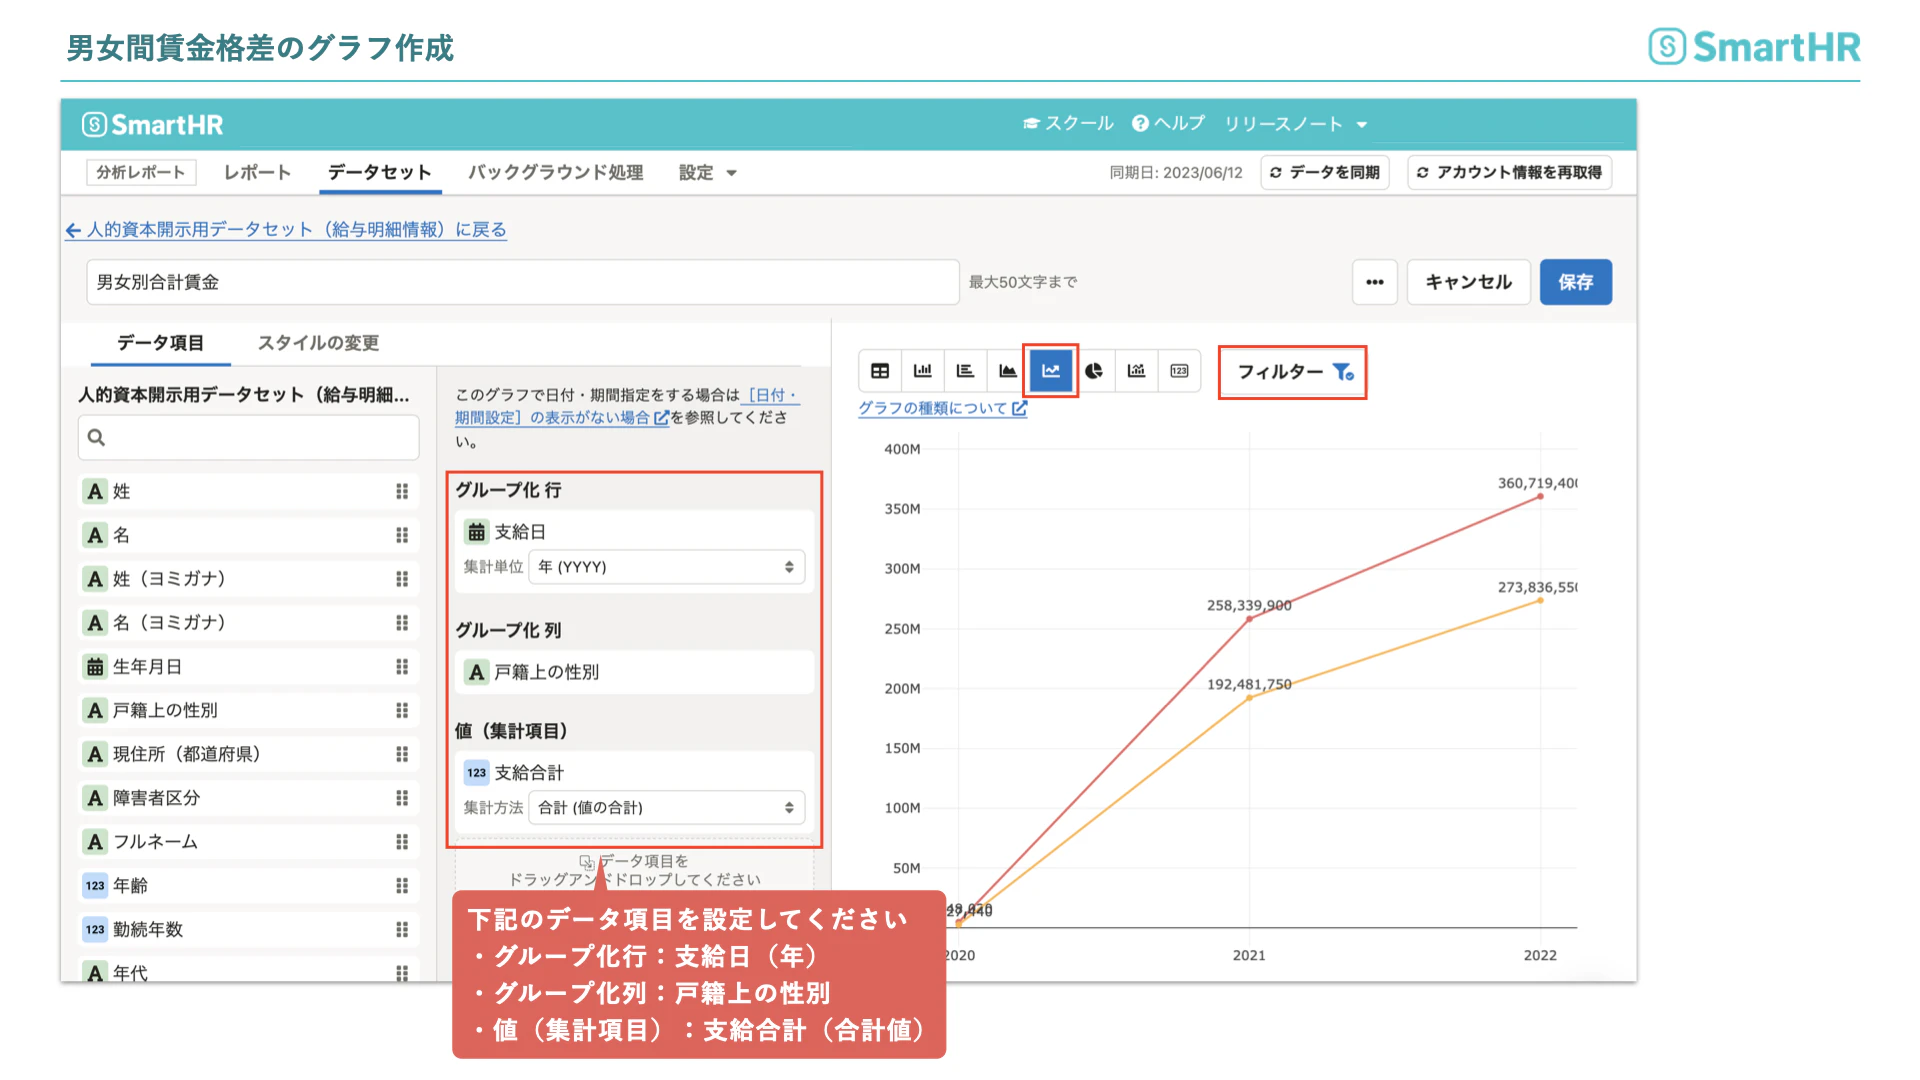Viewport: 1920px width, 1080px height.
Task: Select the vertical bar chart icon
Action: [x=923, y=371]
